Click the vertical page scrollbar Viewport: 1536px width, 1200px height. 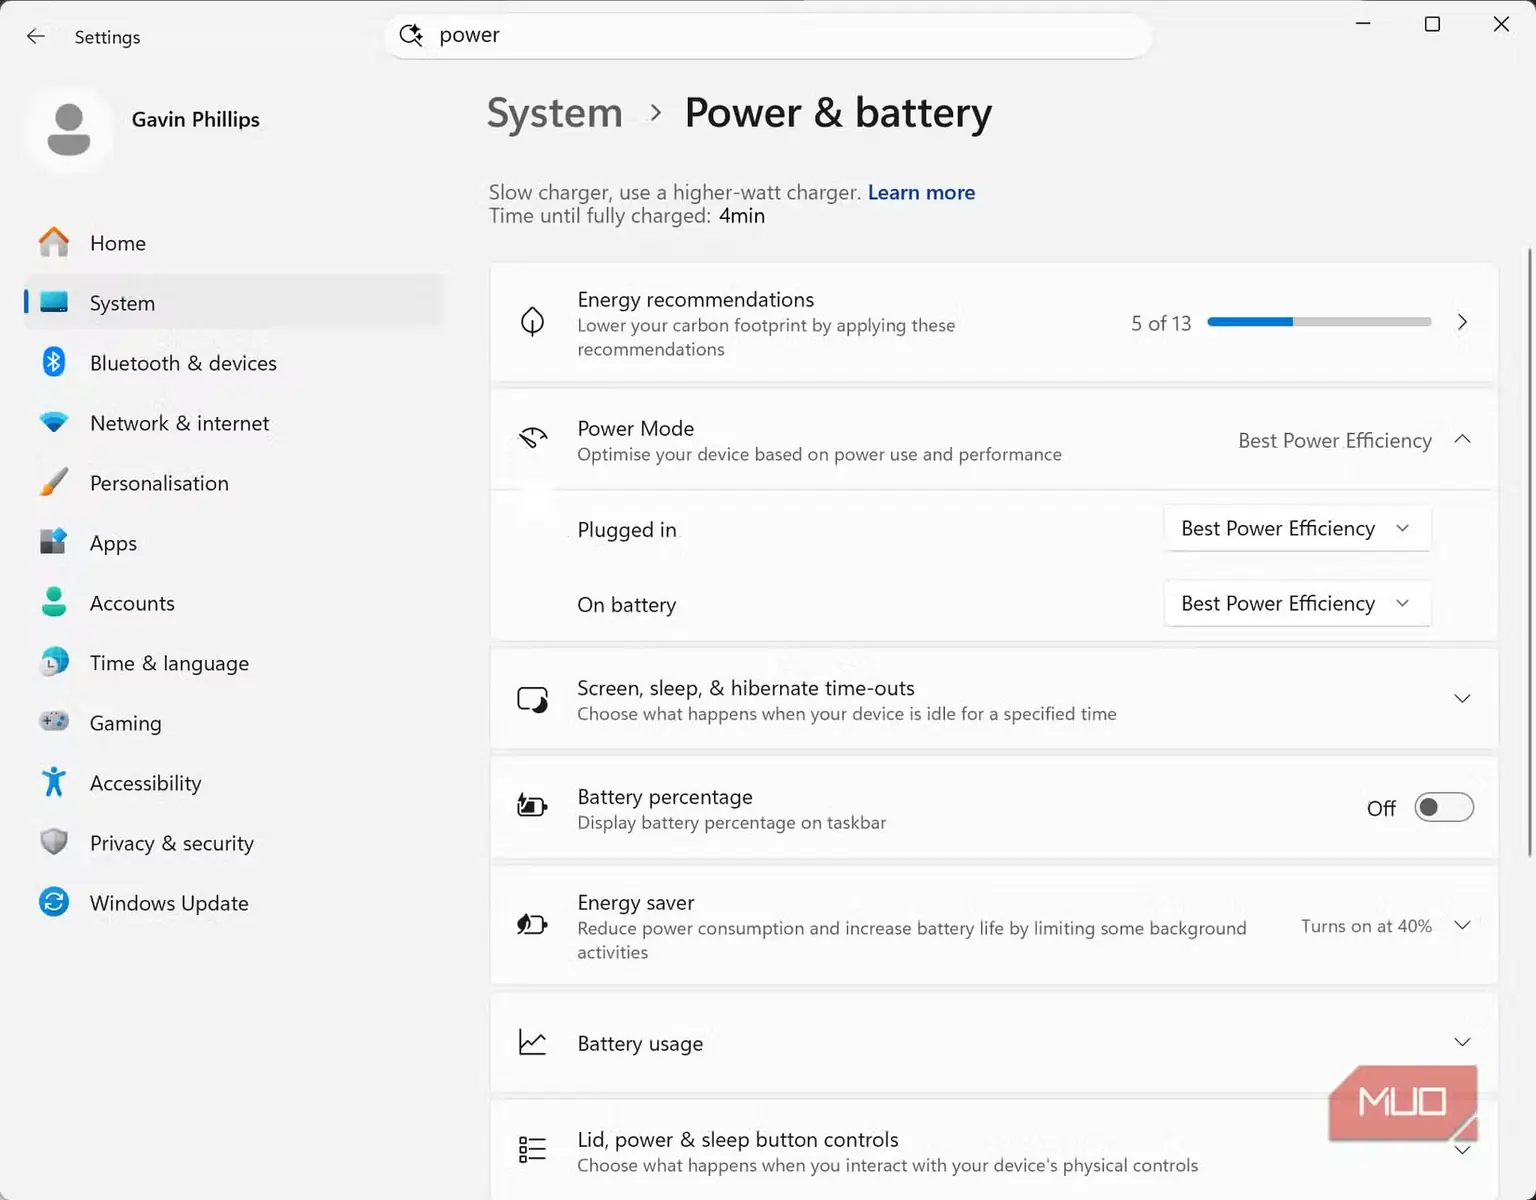point(1530,552)
